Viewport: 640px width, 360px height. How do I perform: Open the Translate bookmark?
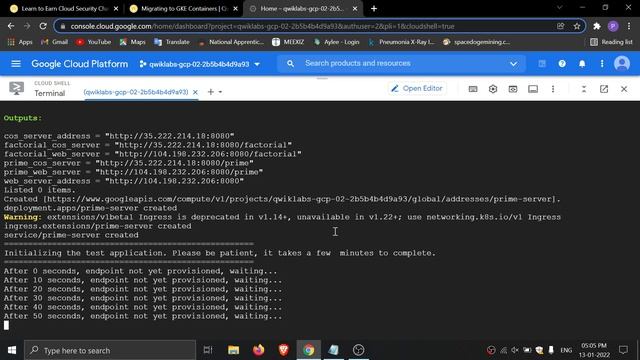tap(171, 42)
